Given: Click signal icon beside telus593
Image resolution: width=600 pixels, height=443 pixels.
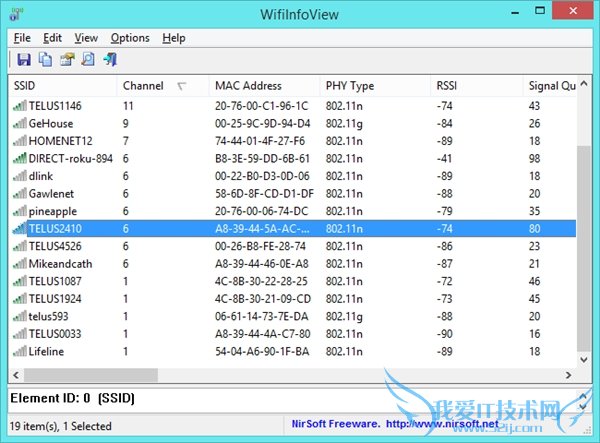Looking at the screenshot, I should coord(20,316).
